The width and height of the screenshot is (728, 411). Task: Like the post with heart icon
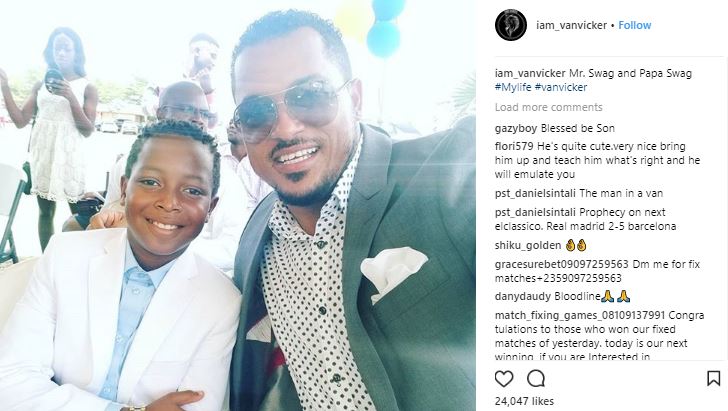(x=504, y=379)
